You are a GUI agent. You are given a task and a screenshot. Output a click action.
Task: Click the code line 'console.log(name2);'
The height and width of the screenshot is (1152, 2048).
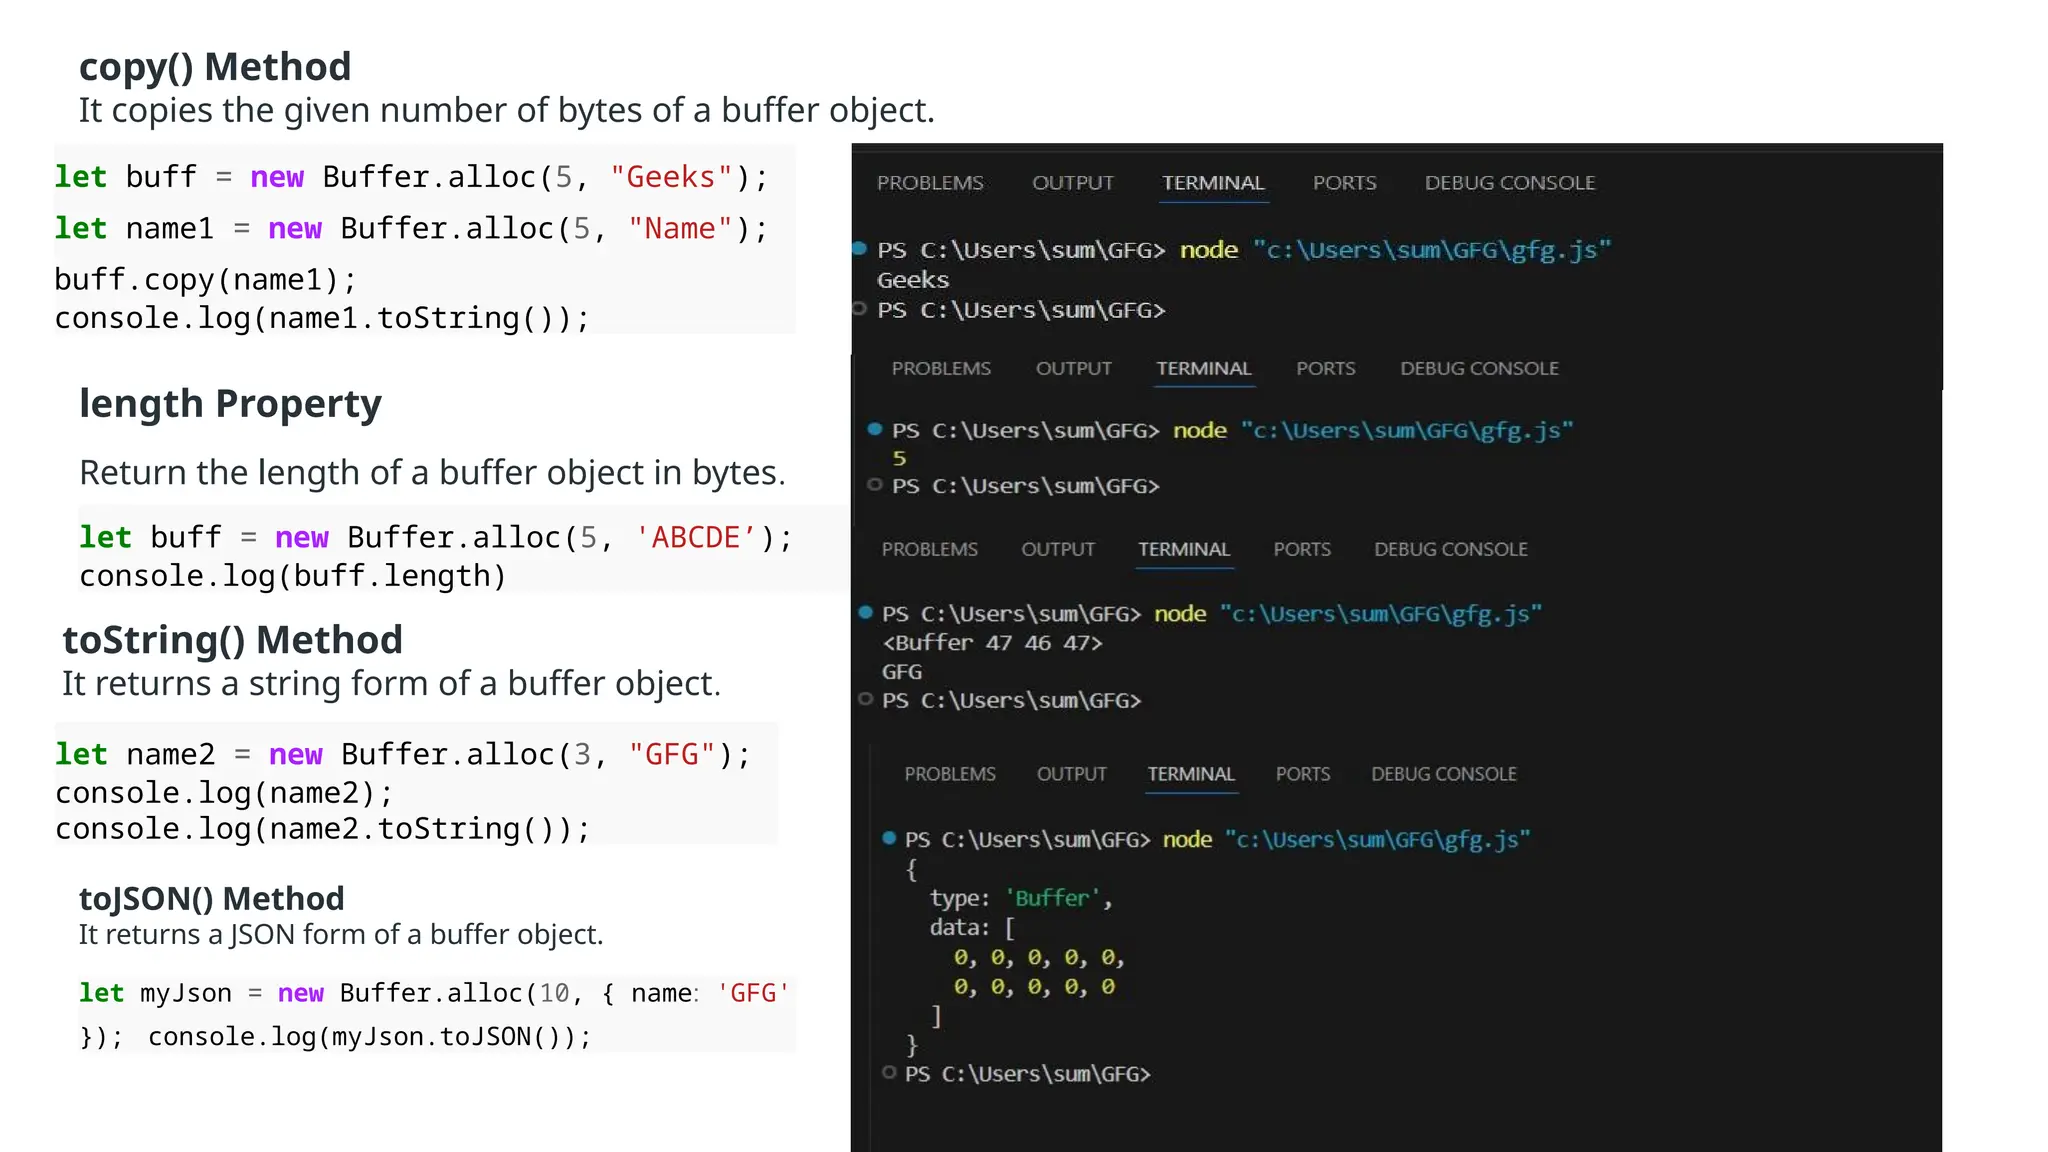click(224, 793)
